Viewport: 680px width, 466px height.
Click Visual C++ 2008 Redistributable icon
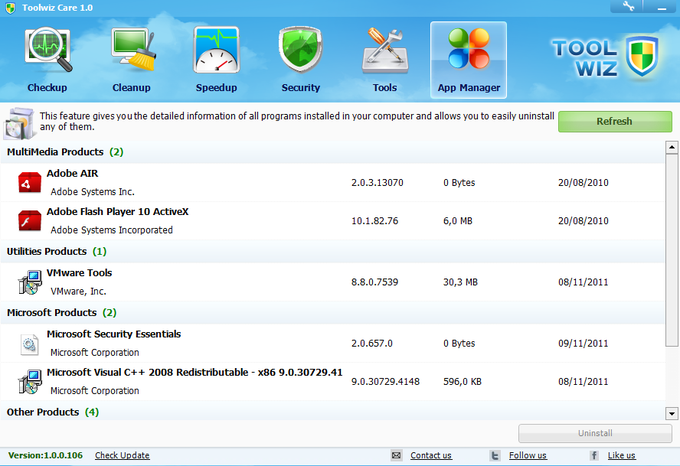tap(29, 381)
